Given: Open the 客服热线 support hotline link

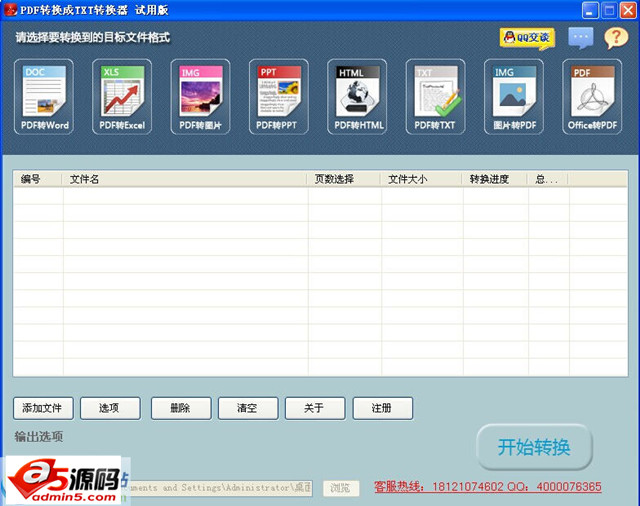Looking at the screenshot, I should [488, 487].
